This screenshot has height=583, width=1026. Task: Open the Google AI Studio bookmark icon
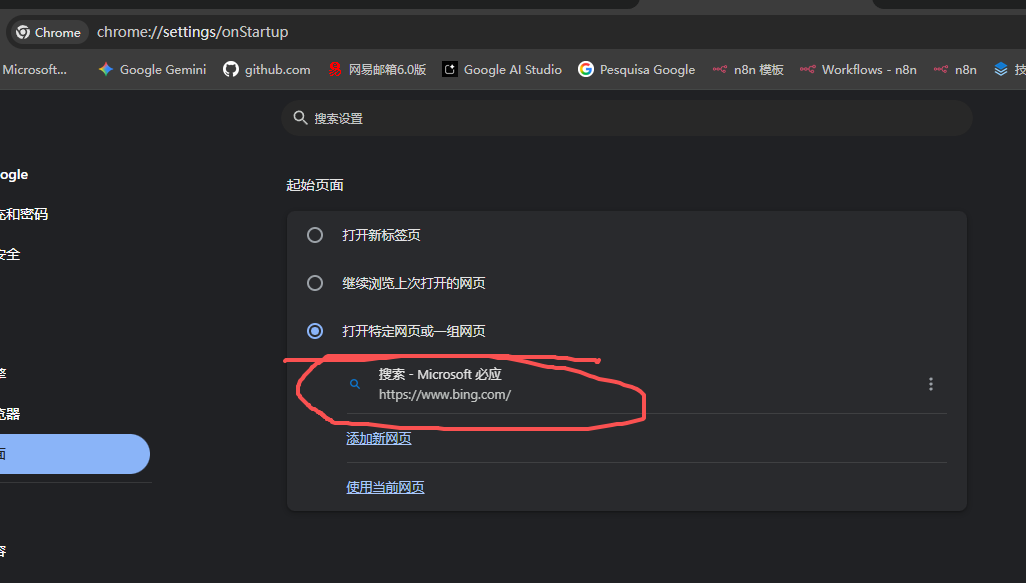(x=450, y=69)
